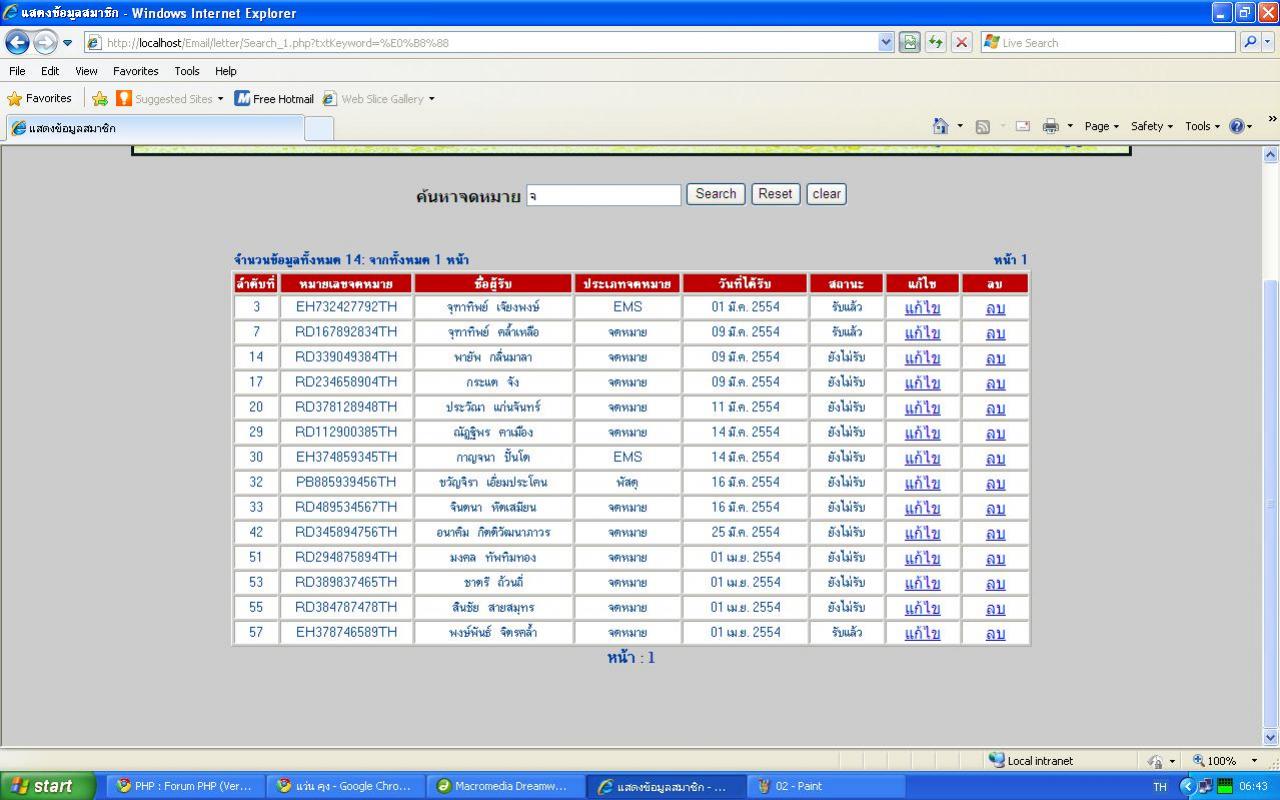Screen dimensions: 1280x800
Task: Click ลบ for EH732427792TH row
Action: click(995, 308)
